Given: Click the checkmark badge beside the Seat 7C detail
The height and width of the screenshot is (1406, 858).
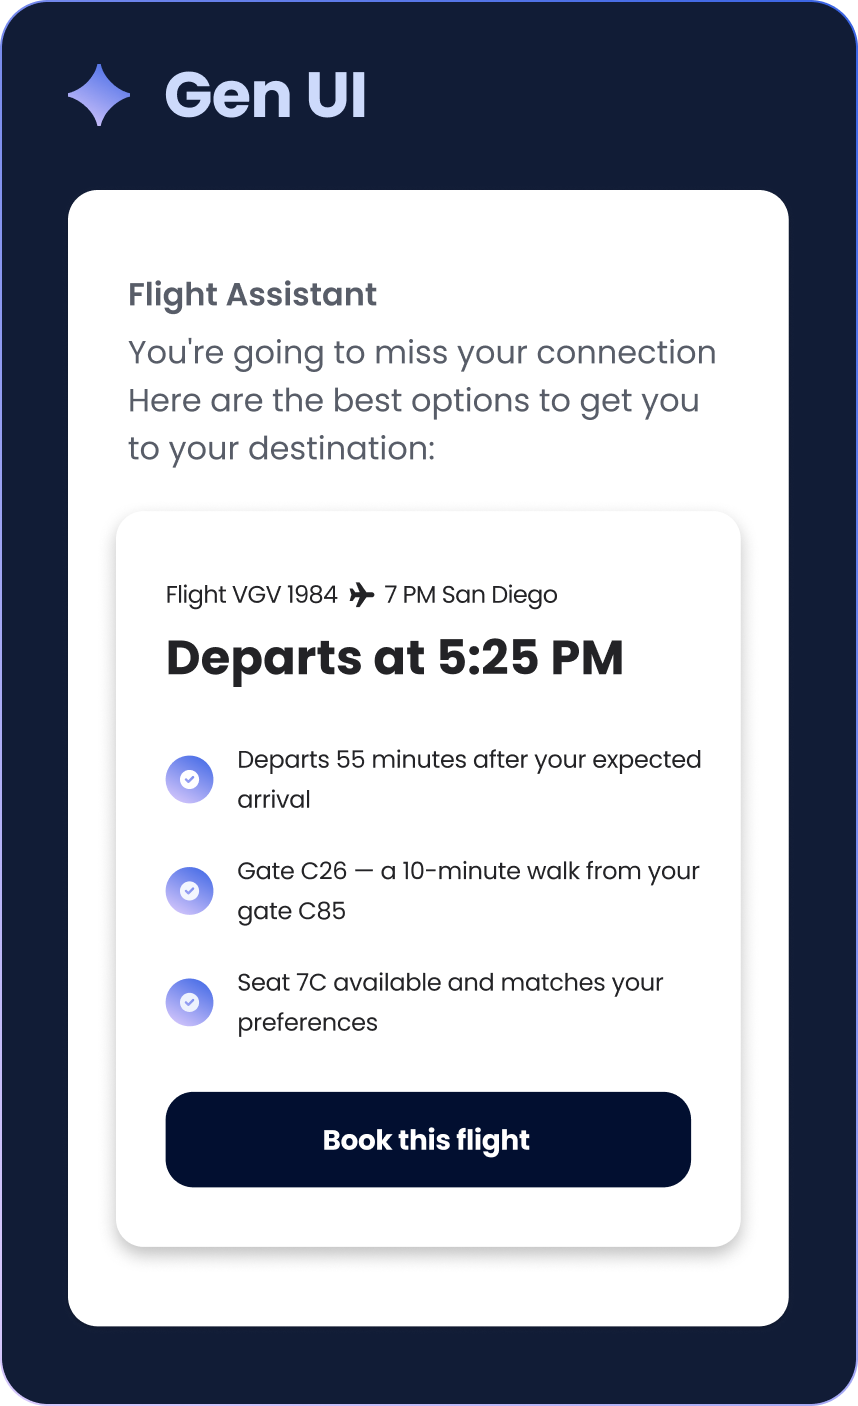Looking at the screenshot, I should point(189,1002).
